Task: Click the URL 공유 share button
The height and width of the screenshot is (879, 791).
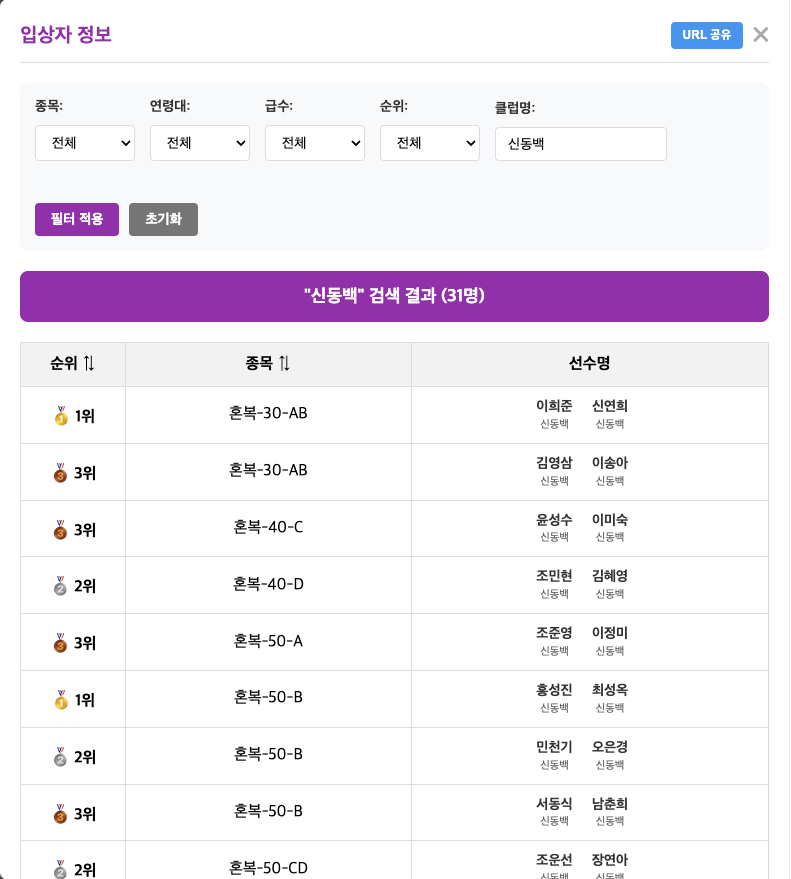Action: pos(706,35)
